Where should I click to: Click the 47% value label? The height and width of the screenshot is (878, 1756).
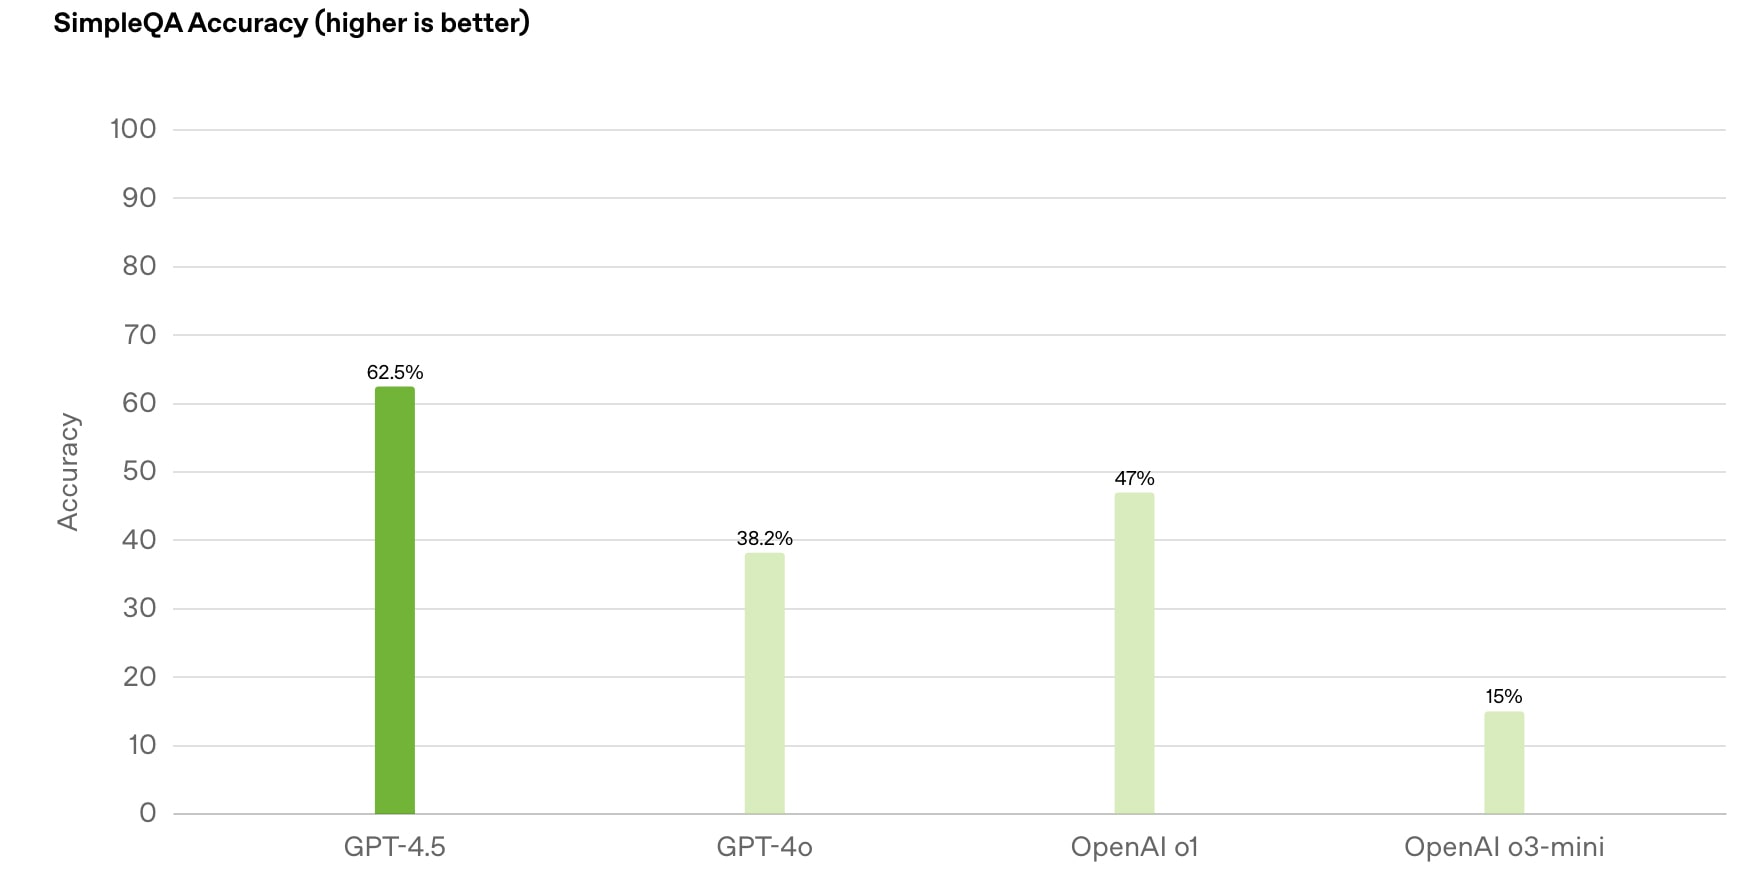[x=1134, y=479]
